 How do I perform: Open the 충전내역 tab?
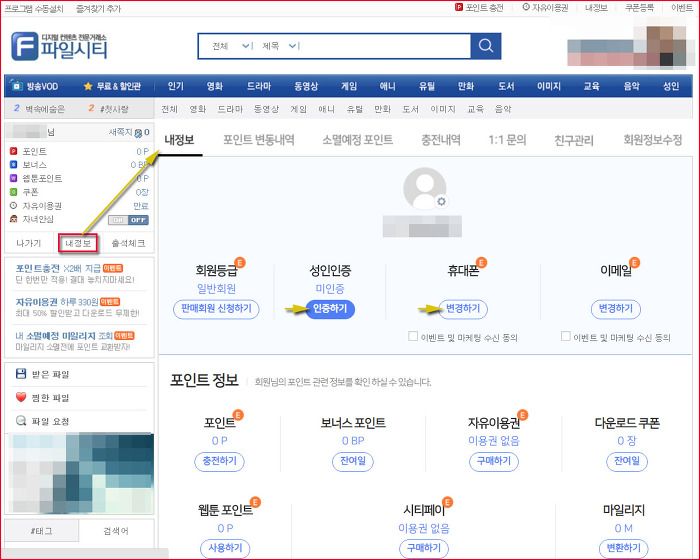click(441, 140)
